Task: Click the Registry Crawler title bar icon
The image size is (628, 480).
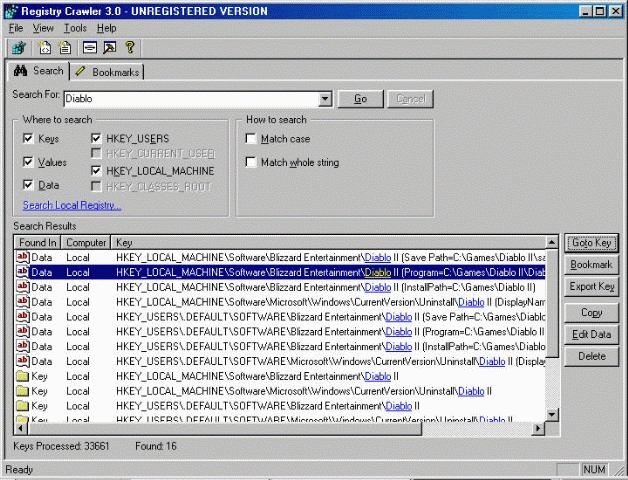Action: pos(12,11)
